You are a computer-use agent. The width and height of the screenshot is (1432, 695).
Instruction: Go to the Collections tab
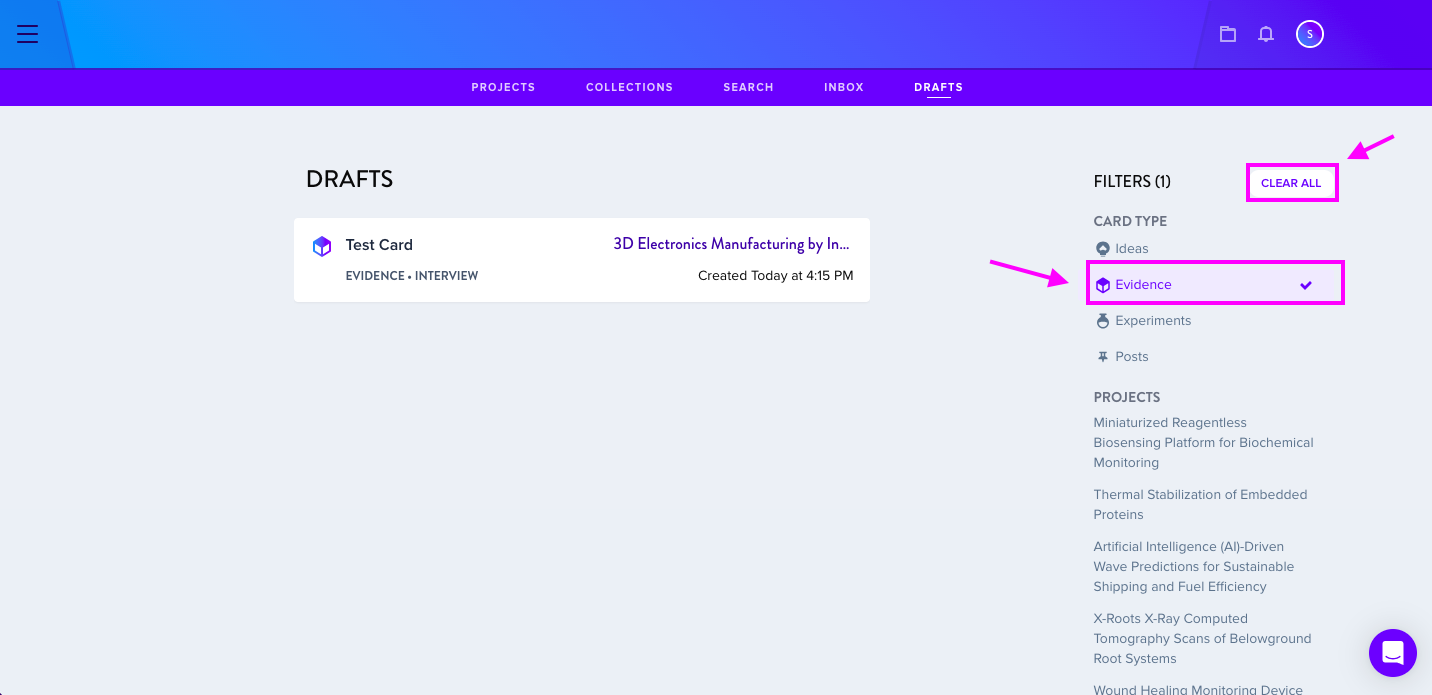point(629,87)
